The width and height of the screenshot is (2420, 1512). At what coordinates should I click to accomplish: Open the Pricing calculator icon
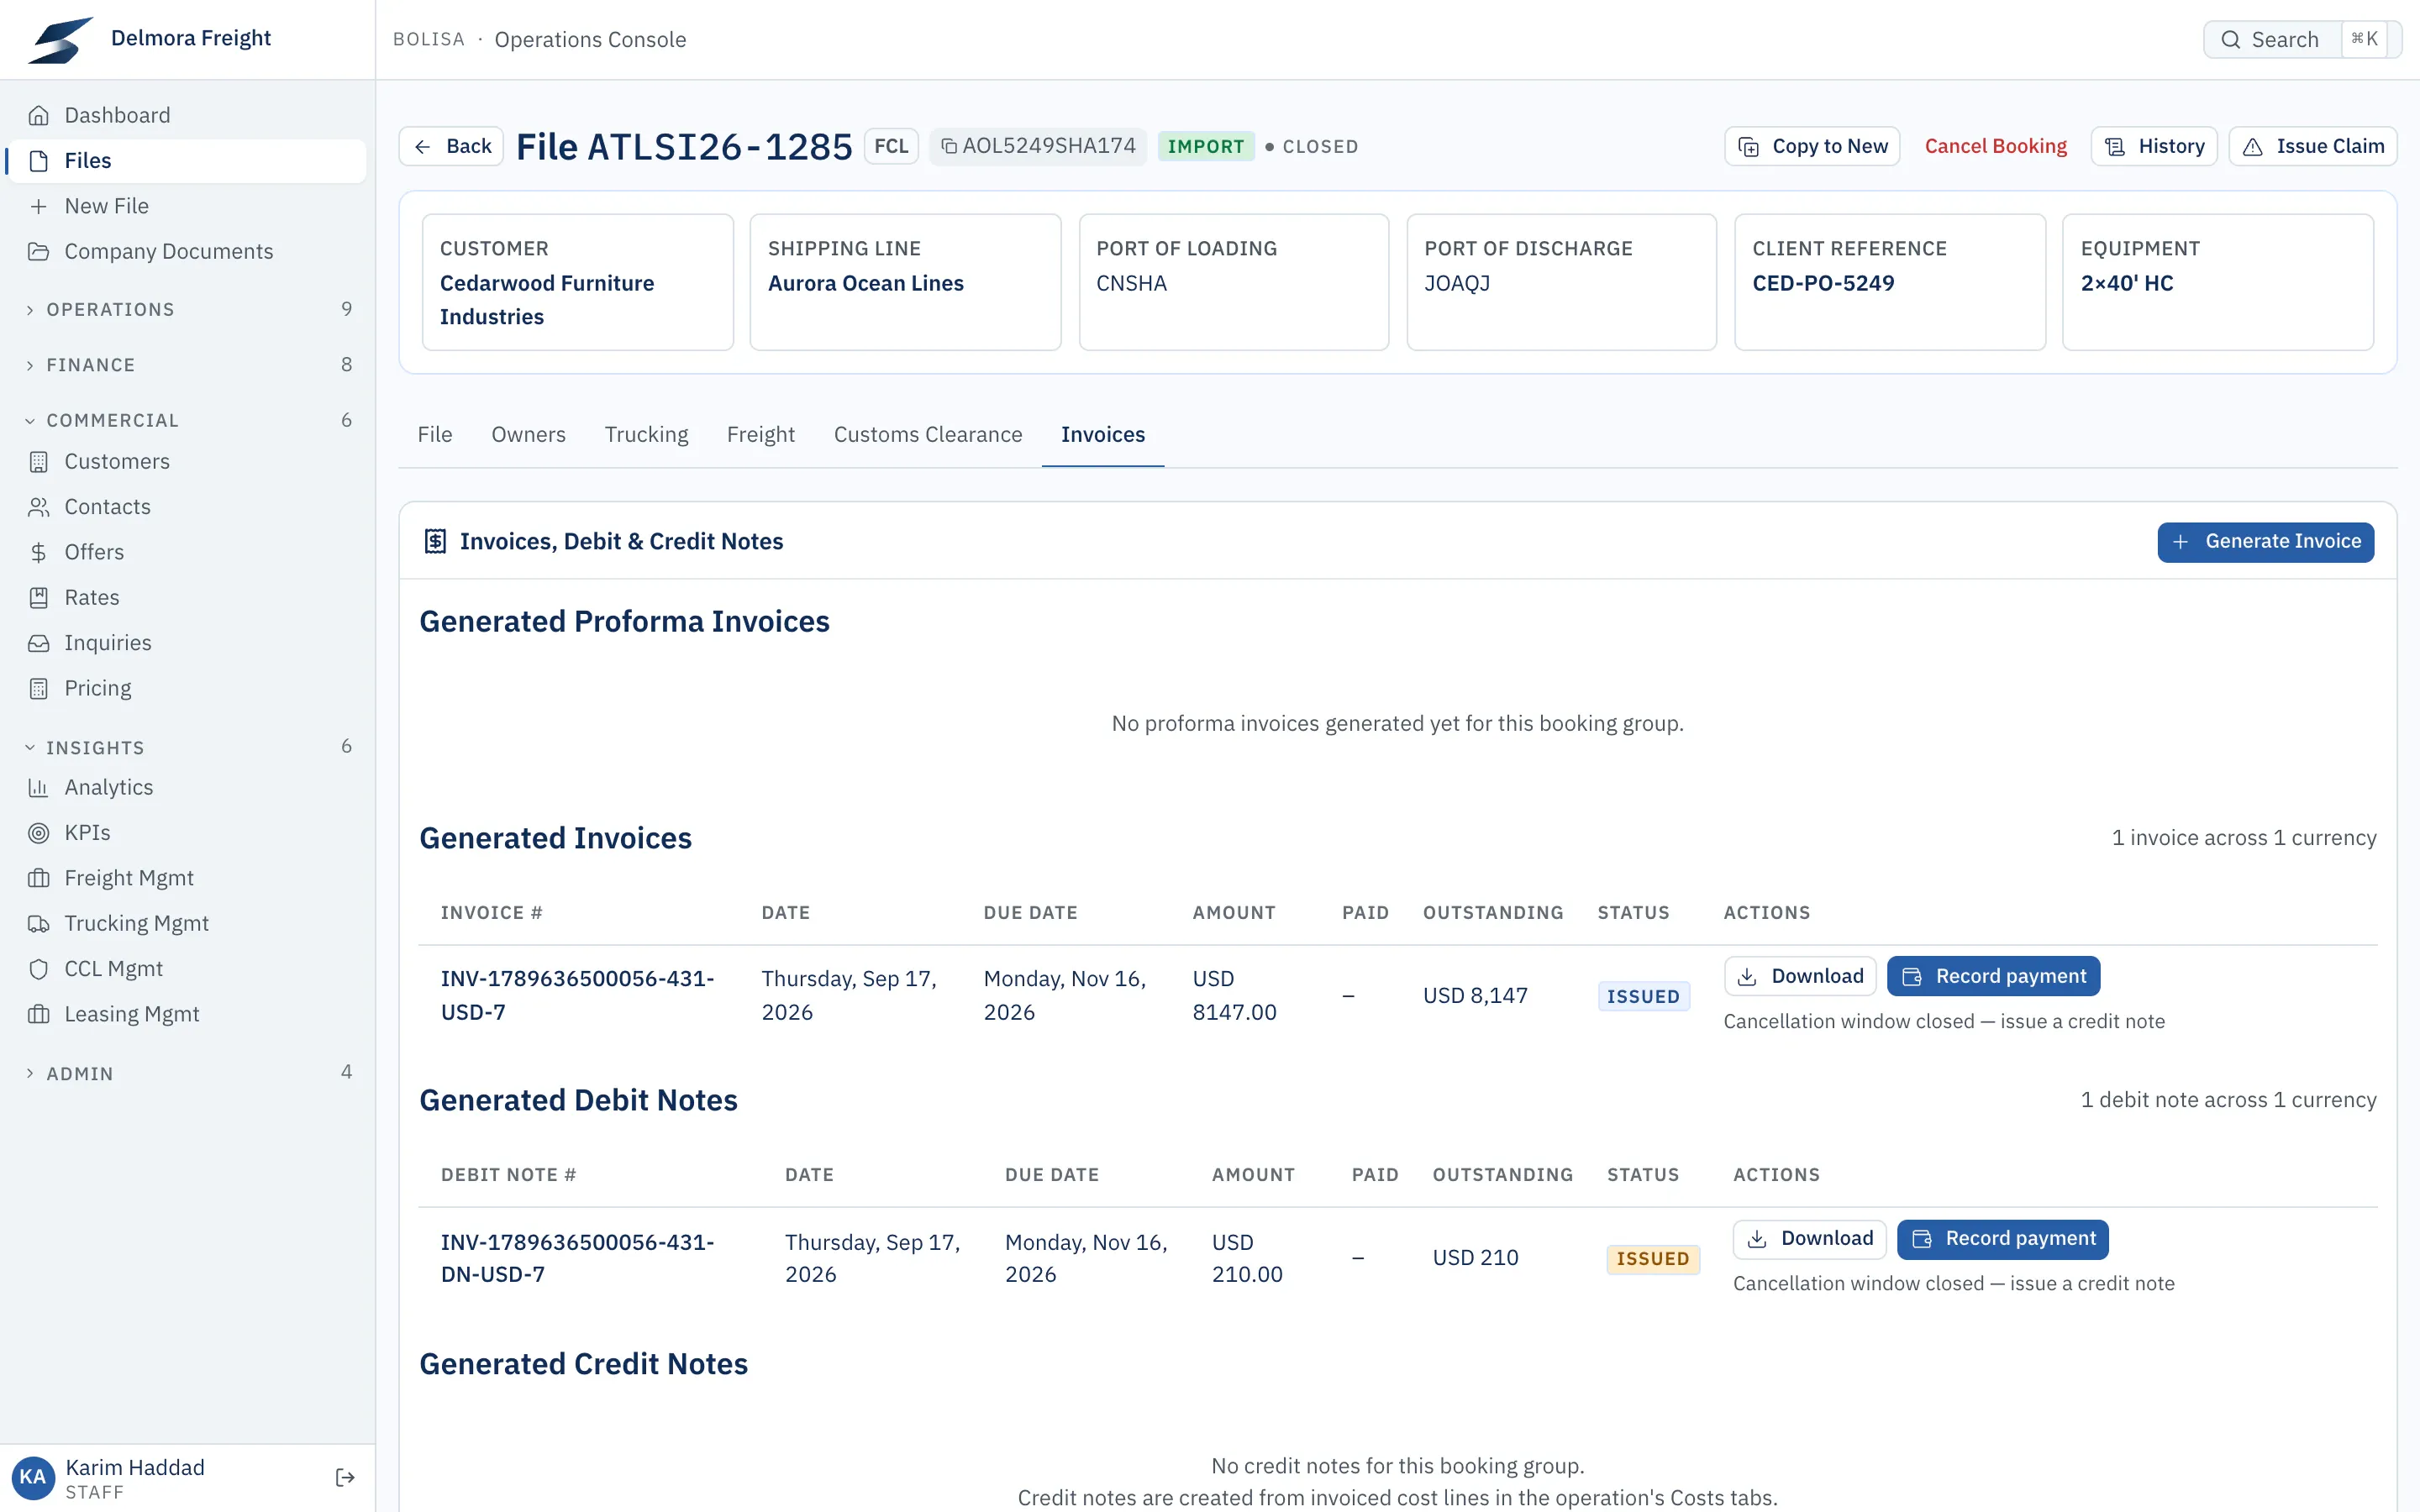click(x=39, y=688)
